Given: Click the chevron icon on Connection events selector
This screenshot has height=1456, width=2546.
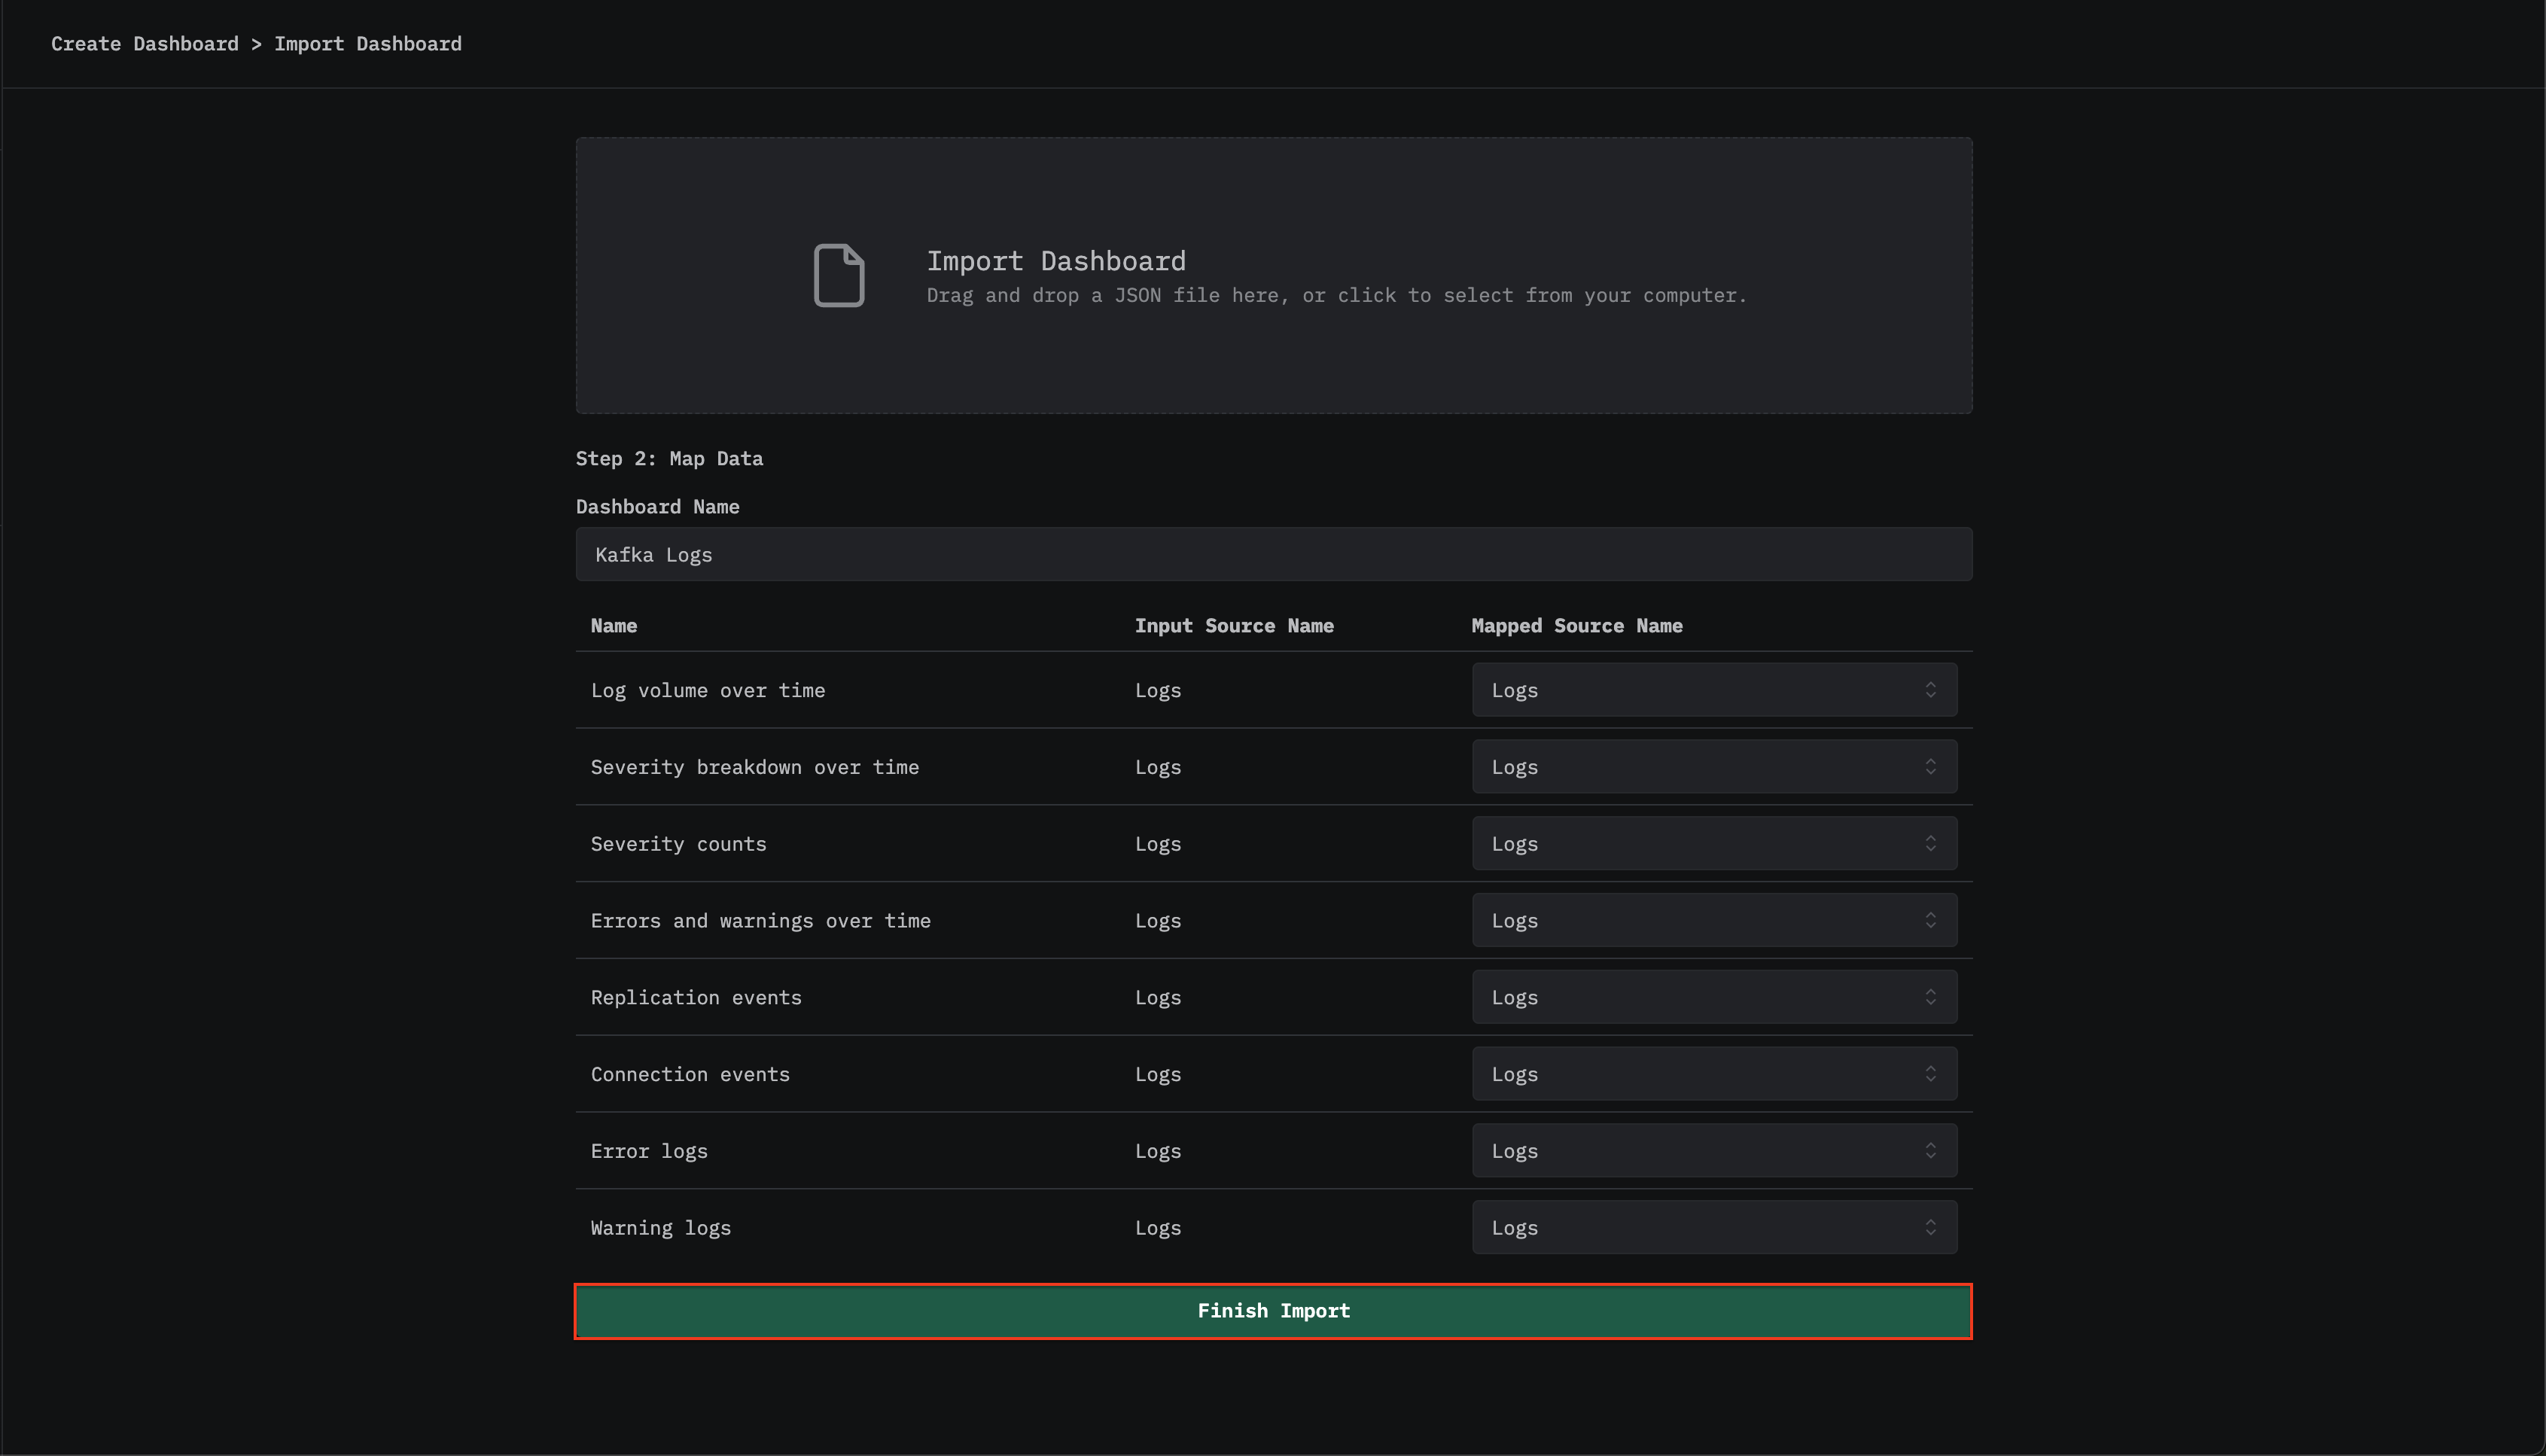Looking at the screenshot, I should tap(1932, 1073).
